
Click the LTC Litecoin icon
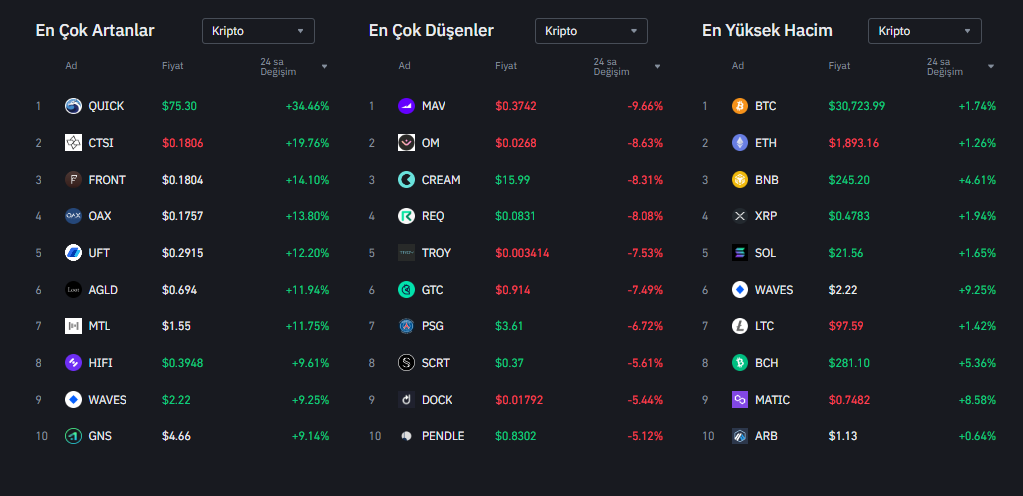click(x=740, y=326)
